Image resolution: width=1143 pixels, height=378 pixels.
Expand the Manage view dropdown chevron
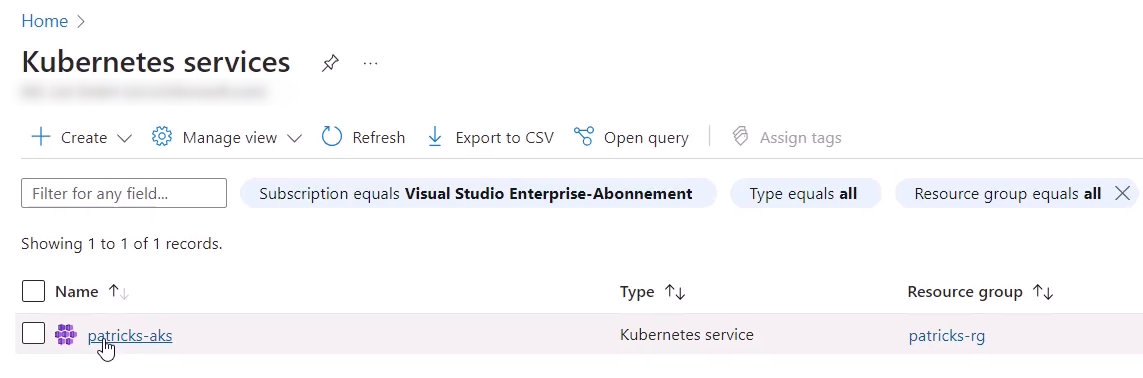(294, 138)
